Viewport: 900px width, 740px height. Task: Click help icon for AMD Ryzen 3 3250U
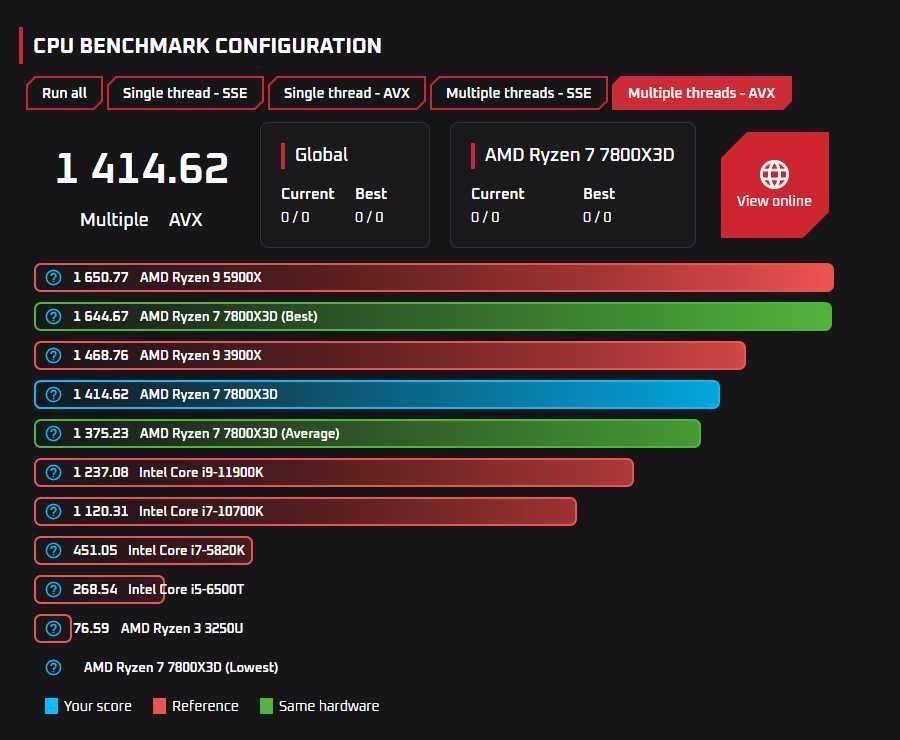tap(53, 629)
